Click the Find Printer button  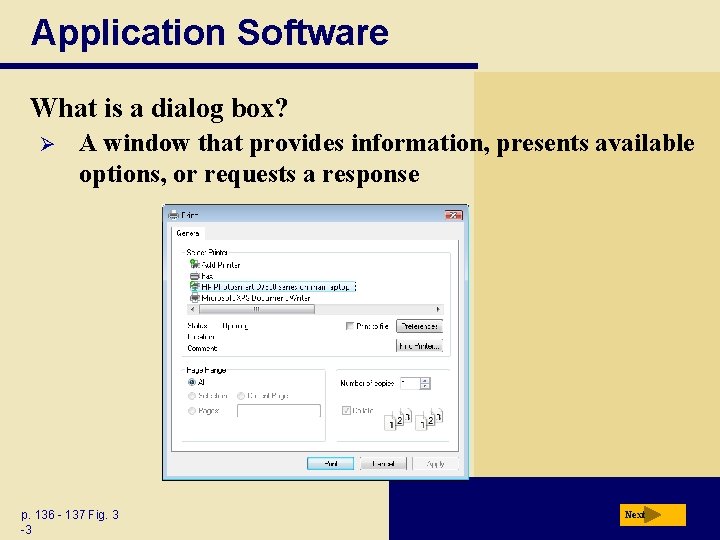click(x=419, y=346)
